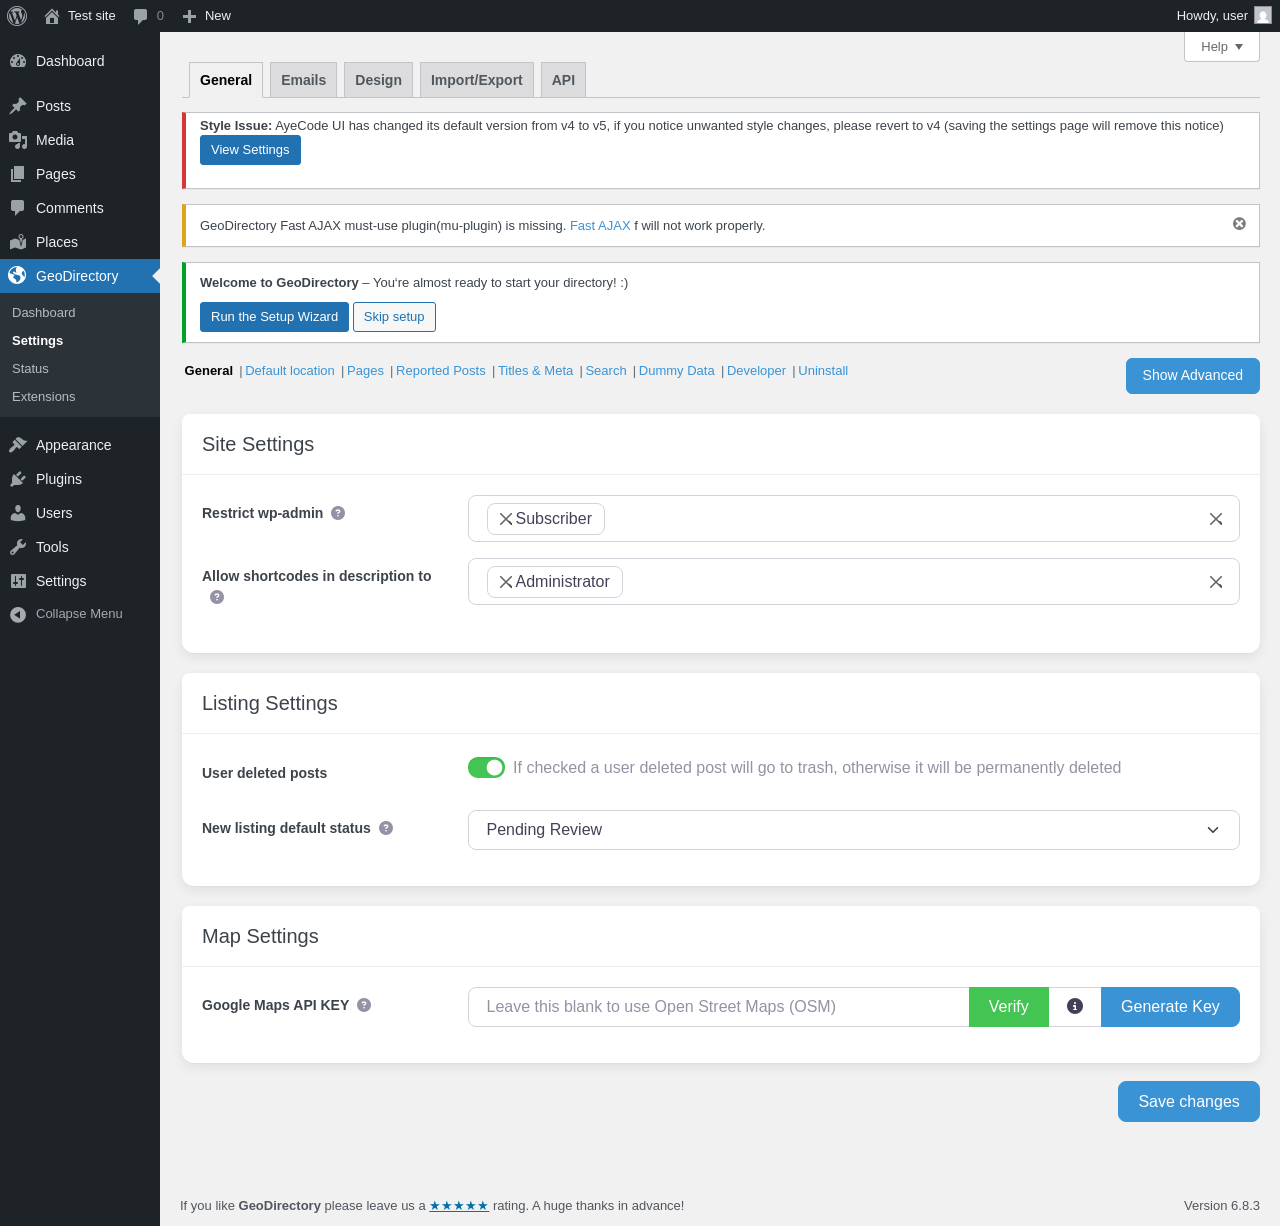This screenshot has height=1226, width=1280.
Task: Click help icon beside Google Maps API KEY
Action: (364, 1005)
